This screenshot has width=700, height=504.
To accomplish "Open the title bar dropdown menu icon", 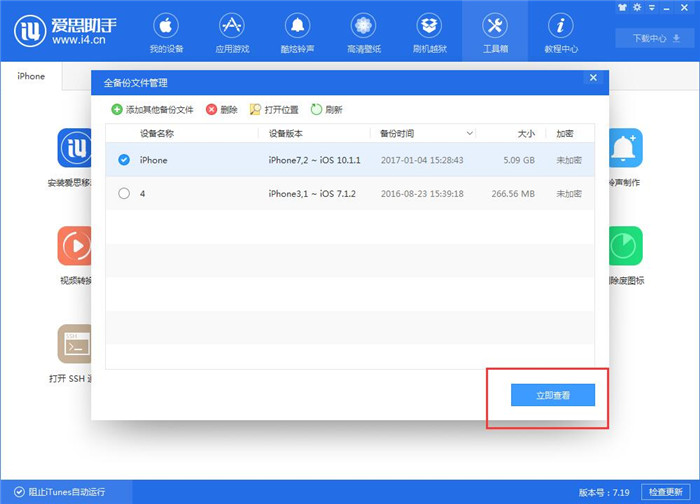I will 652,8.
